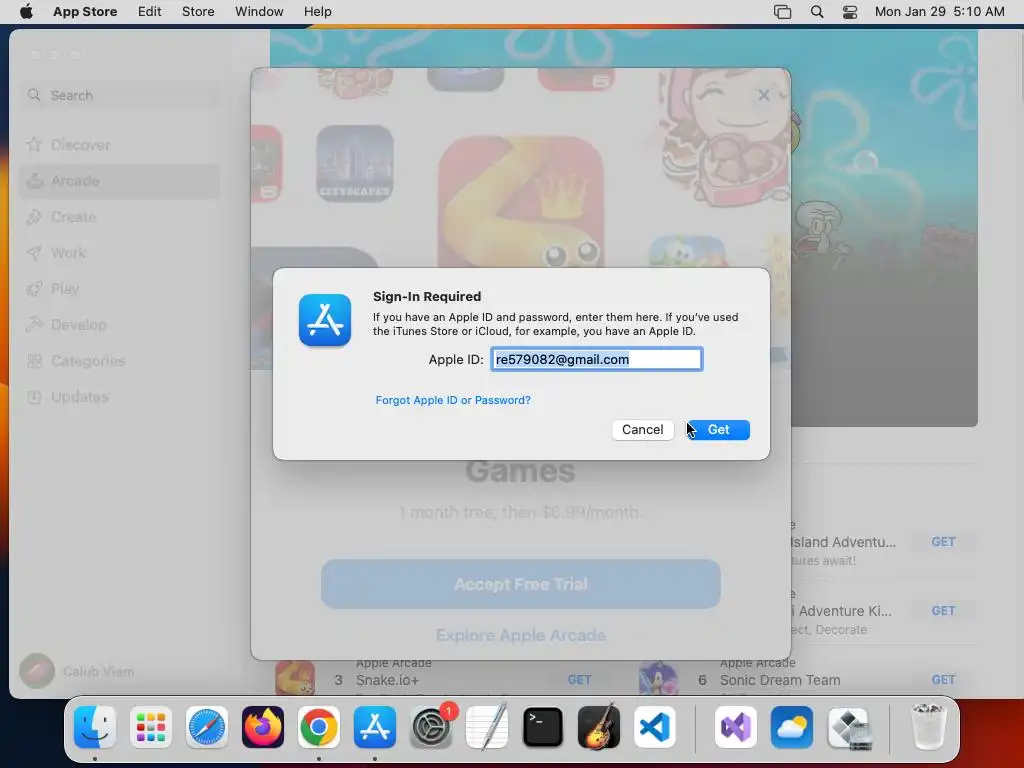This screenshot has height=768, width=1024.
Task: Open Boot Camp Assistant from Dock
Action: click(x=848, y=727)
